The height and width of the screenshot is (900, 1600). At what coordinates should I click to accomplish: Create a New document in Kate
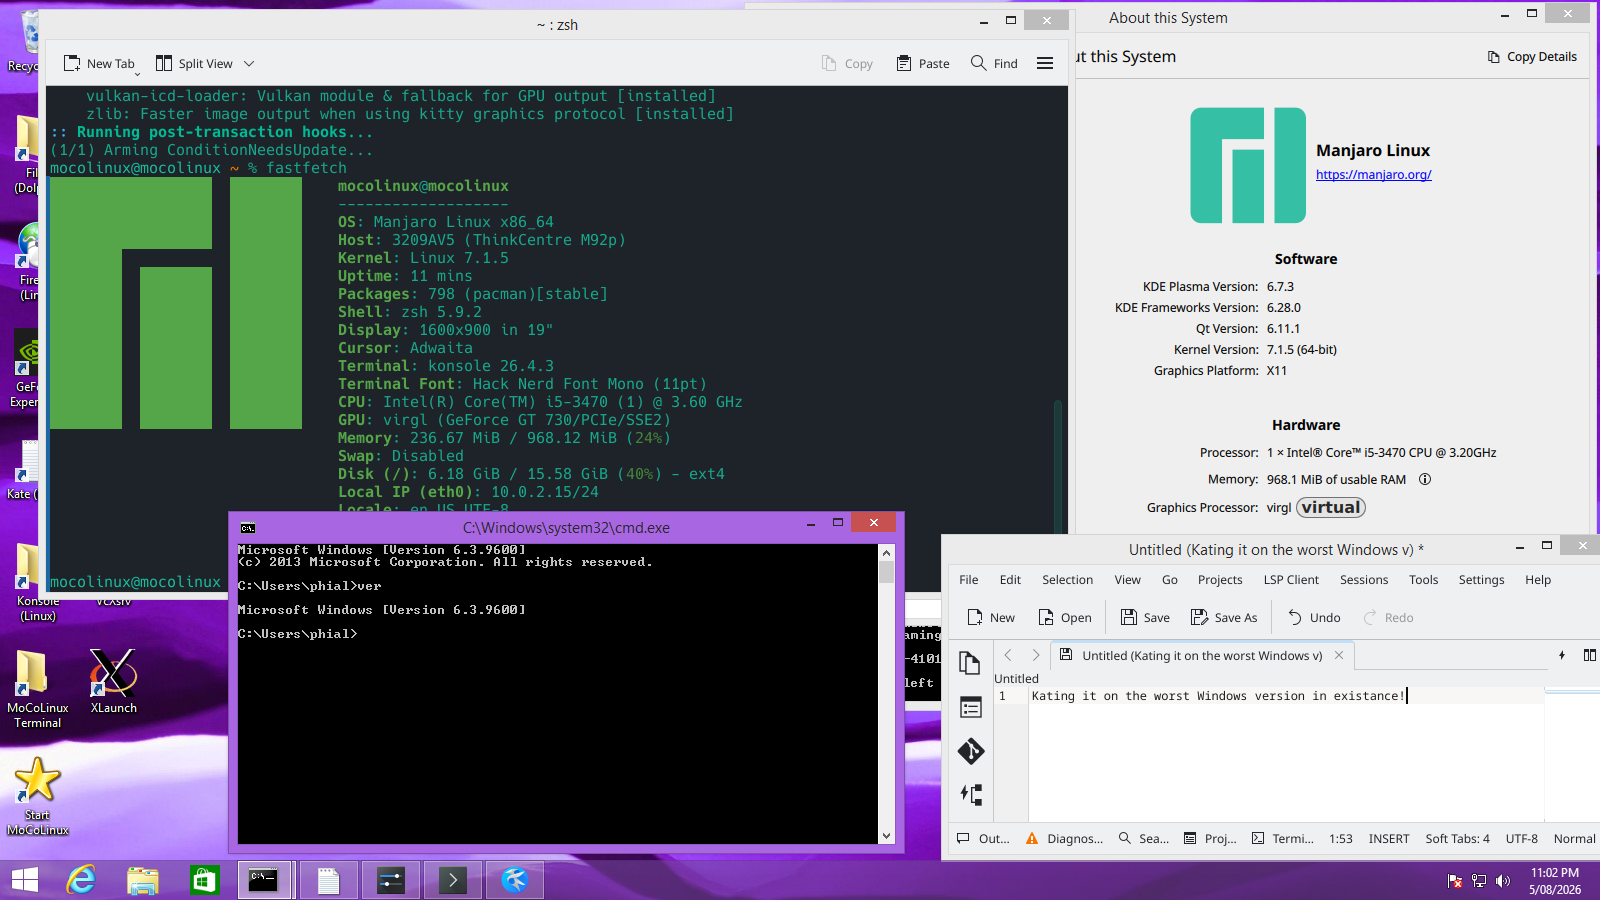click(991, 618)
